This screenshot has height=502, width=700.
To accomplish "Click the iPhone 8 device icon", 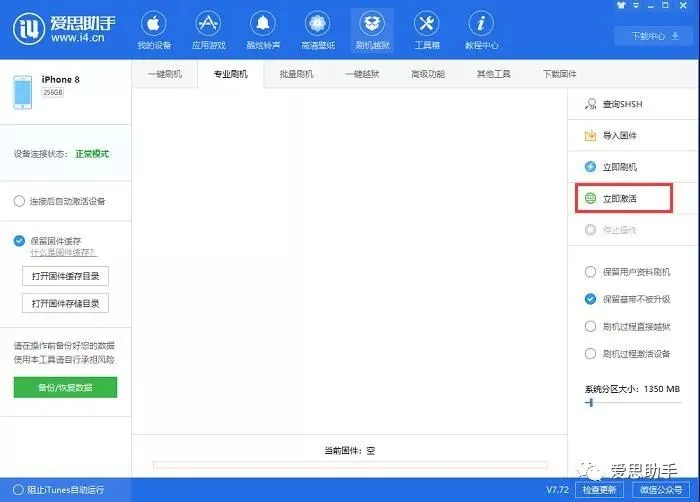I will (23, 92).
